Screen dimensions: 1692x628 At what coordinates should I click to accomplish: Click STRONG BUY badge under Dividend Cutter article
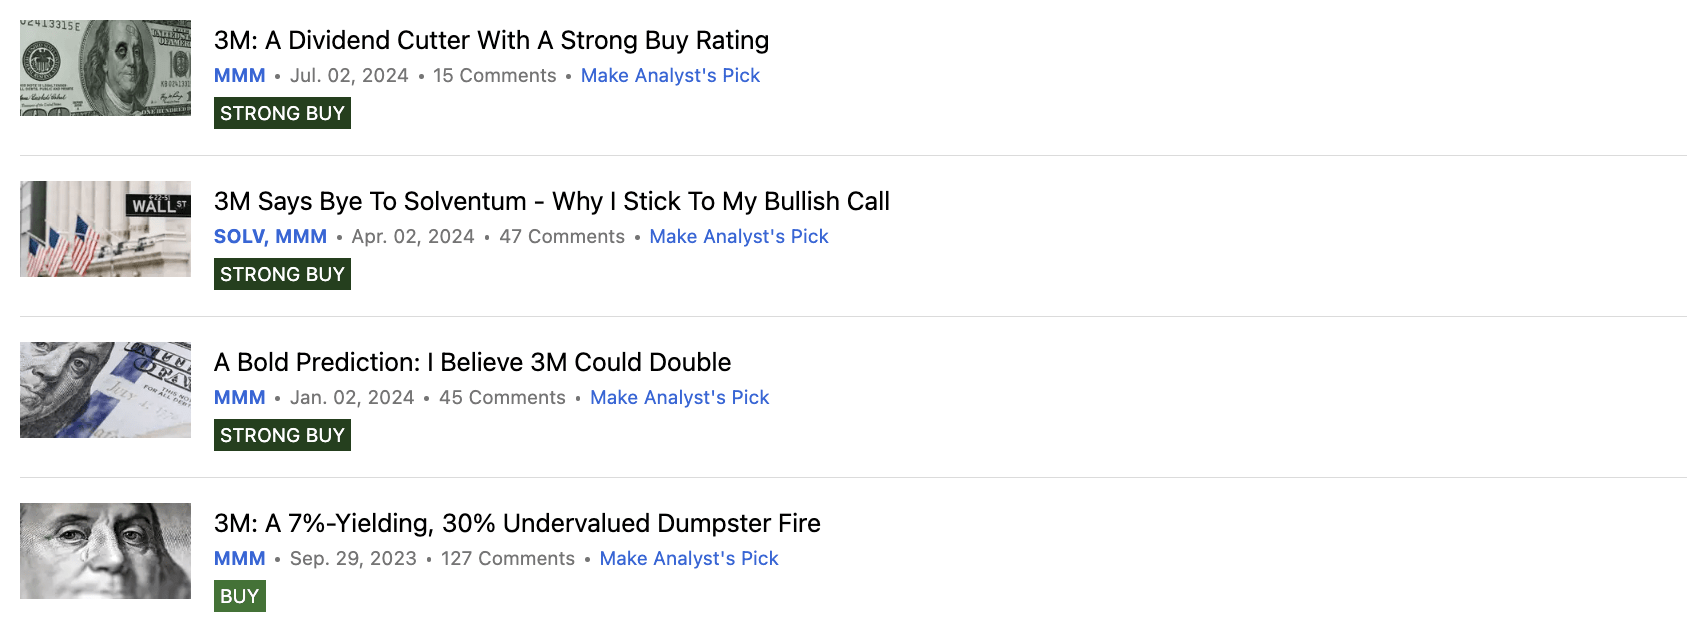click(x=282, y=113)
